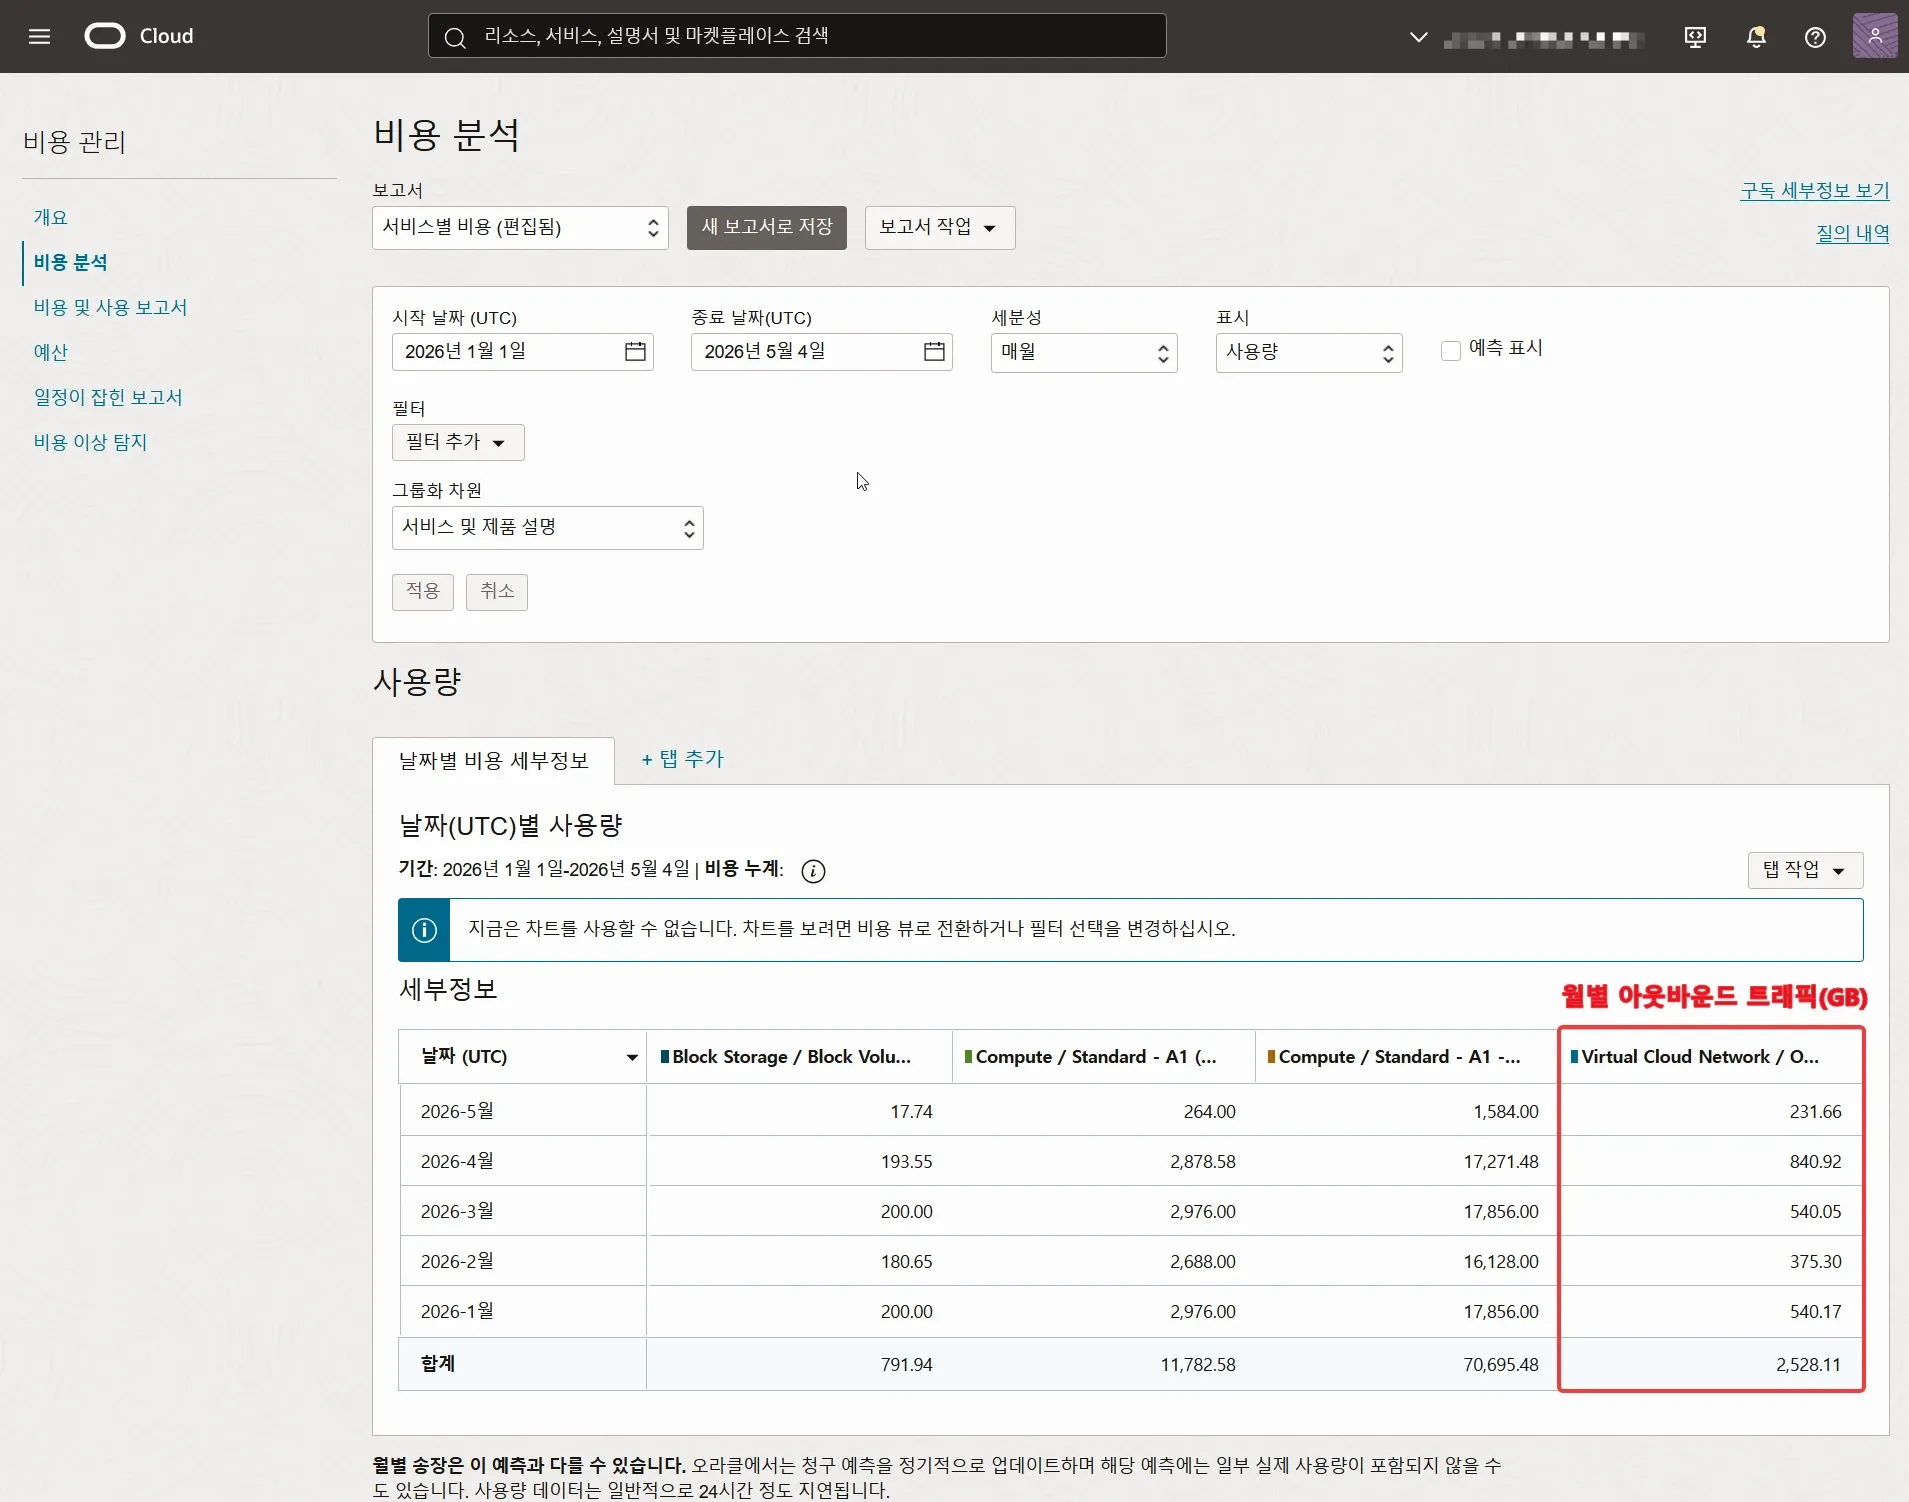Select the 2026-1월 row label

[457, 1312]
